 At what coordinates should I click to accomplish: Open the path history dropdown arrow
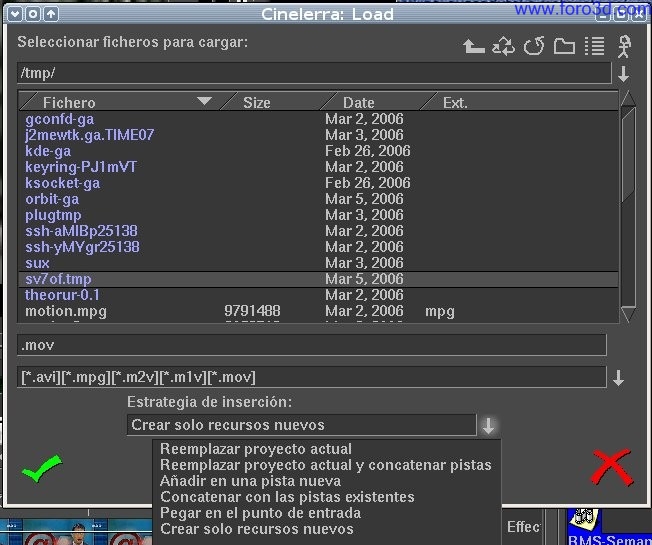tap(623, 74)
